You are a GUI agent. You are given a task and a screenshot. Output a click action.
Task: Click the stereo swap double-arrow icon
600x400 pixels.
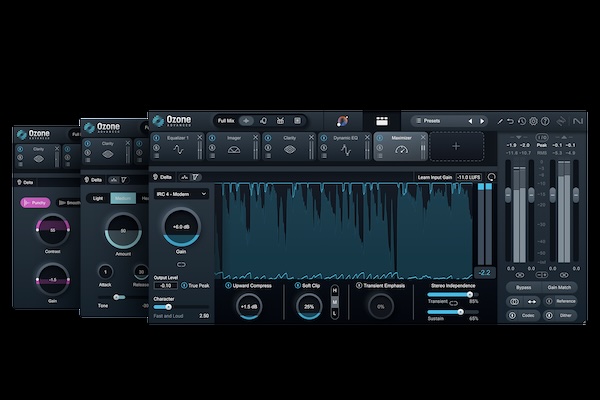[x=532, y=302]
